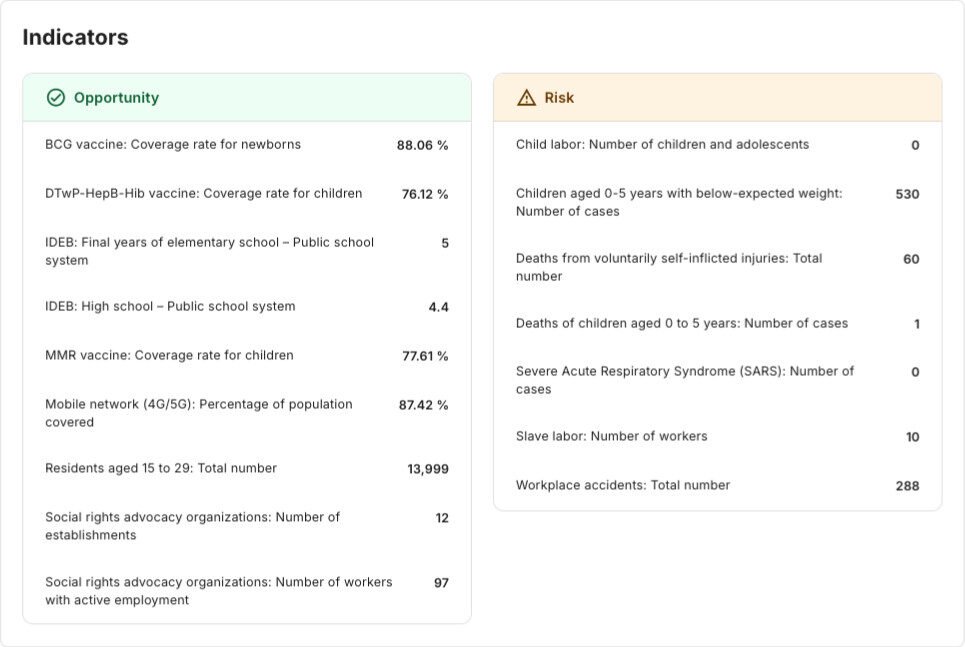The width and height of the screenshot is (965, 647).
Task: Click the Opportunity checkmark circle icon
Action: 56,98
